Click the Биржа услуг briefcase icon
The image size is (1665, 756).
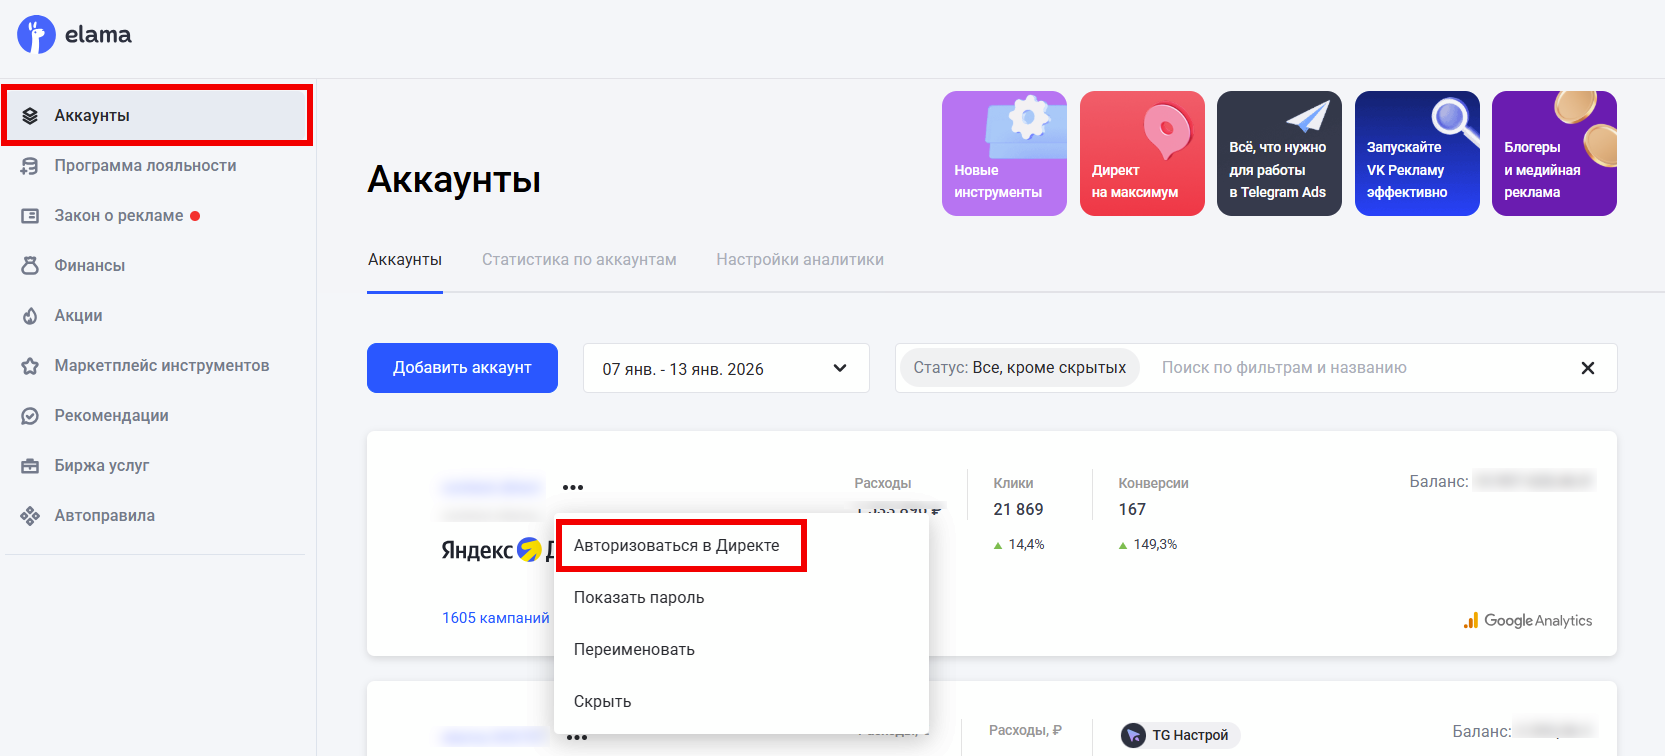pos(30,466)
